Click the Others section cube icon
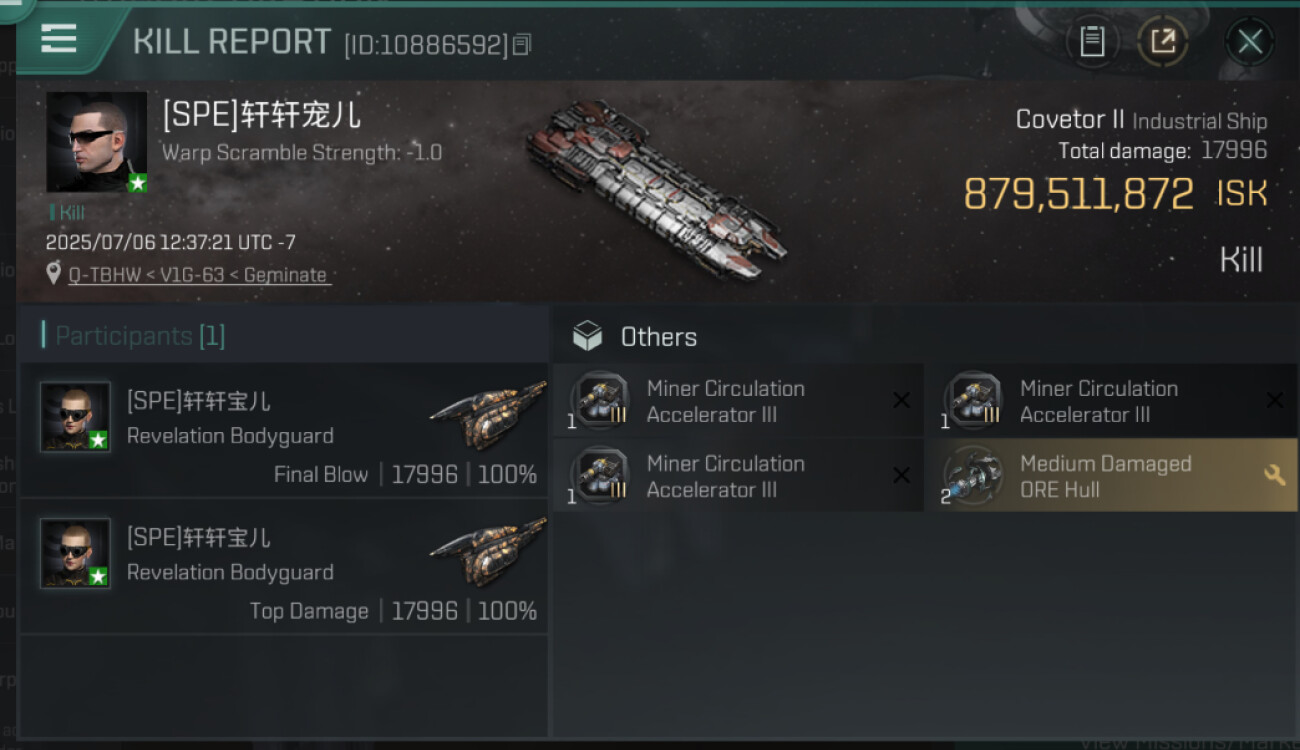1300x750 pixels. 587,337
